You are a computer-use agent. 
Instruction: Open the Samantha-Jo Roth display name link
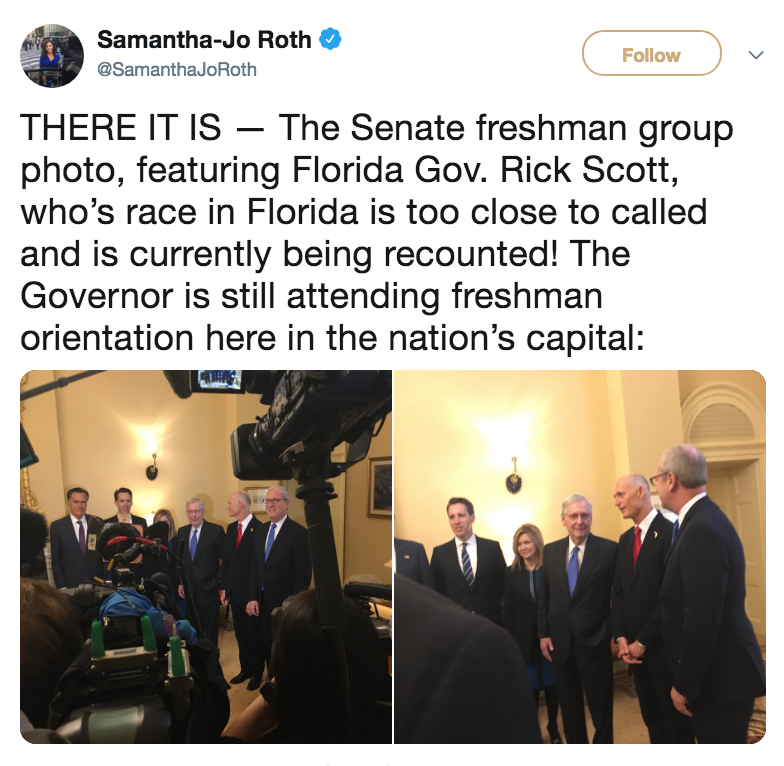[204, 40]
